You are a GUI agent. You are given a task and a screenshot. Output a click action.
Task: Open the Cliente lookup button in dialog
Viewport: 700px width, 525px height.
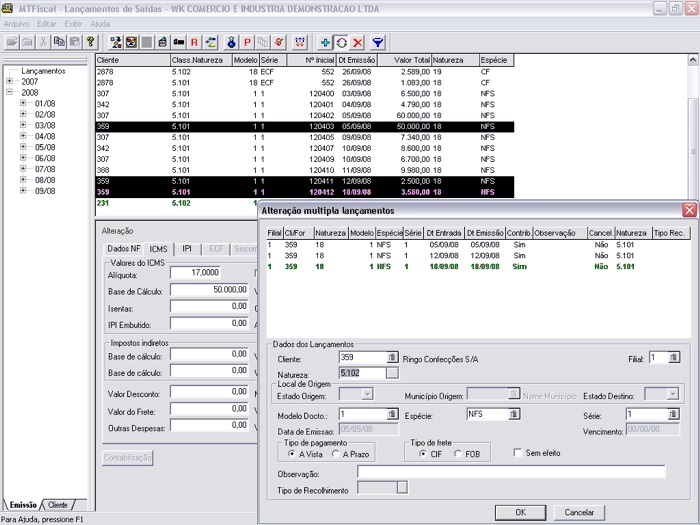393,357
